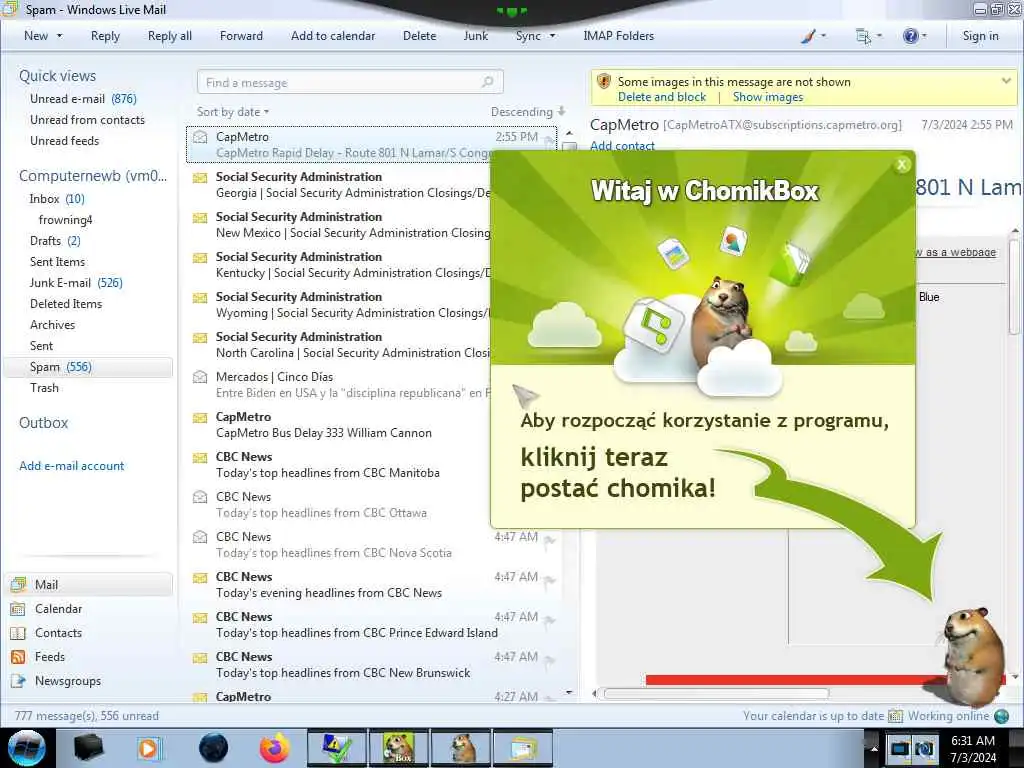Click flag icon on CBC Prince Edward Island message
1024x768 pixels.
coord(550,620)
